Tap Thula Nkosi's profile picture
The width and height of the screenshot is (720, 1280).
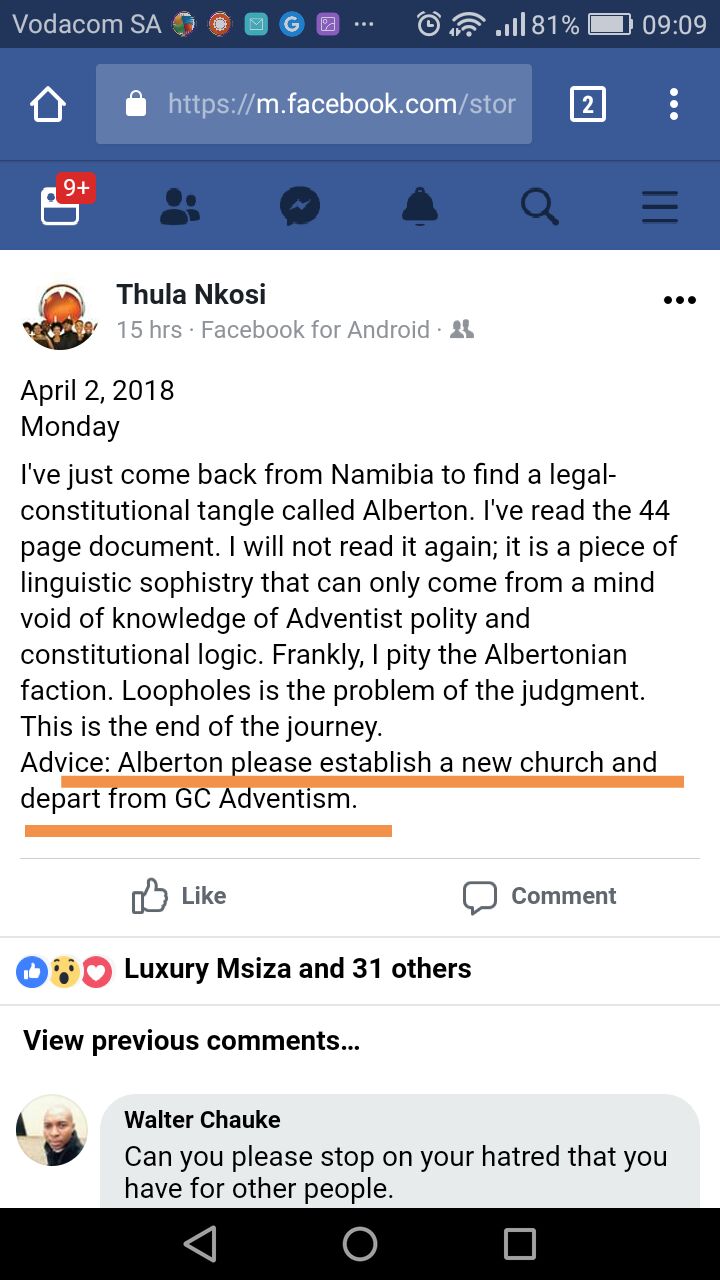pyautogui.click(x=59, y=314)
